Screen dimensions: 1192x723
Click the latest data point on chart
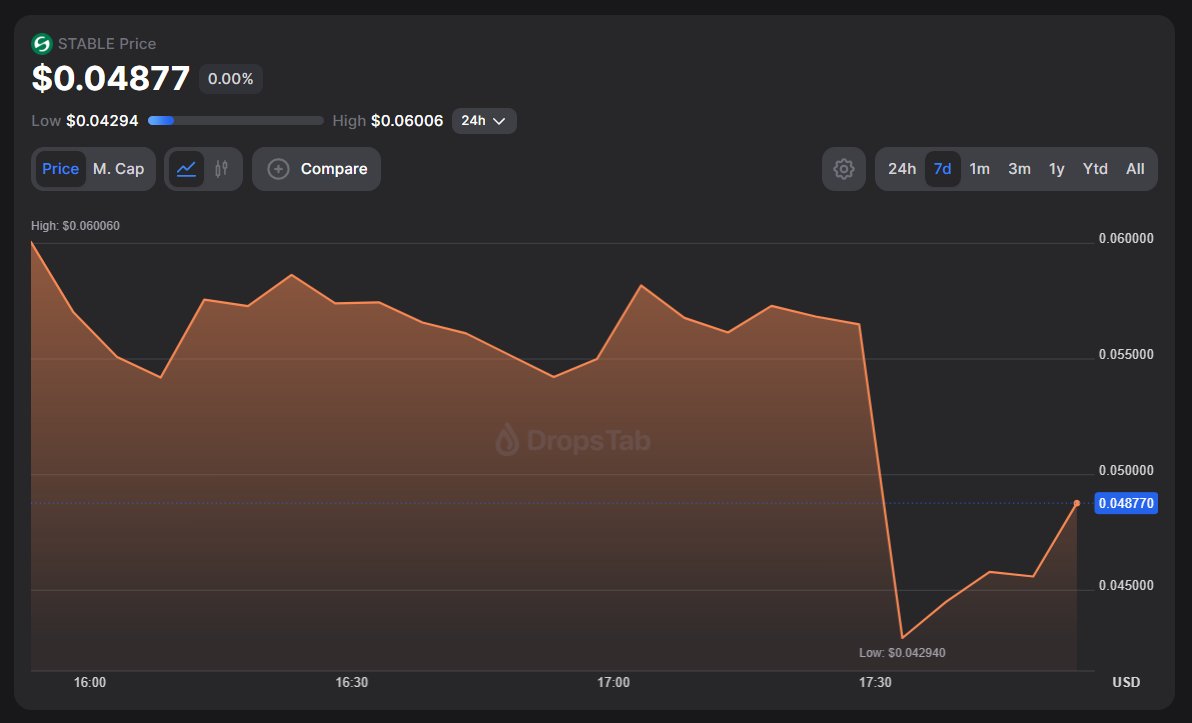(1076, 503)
